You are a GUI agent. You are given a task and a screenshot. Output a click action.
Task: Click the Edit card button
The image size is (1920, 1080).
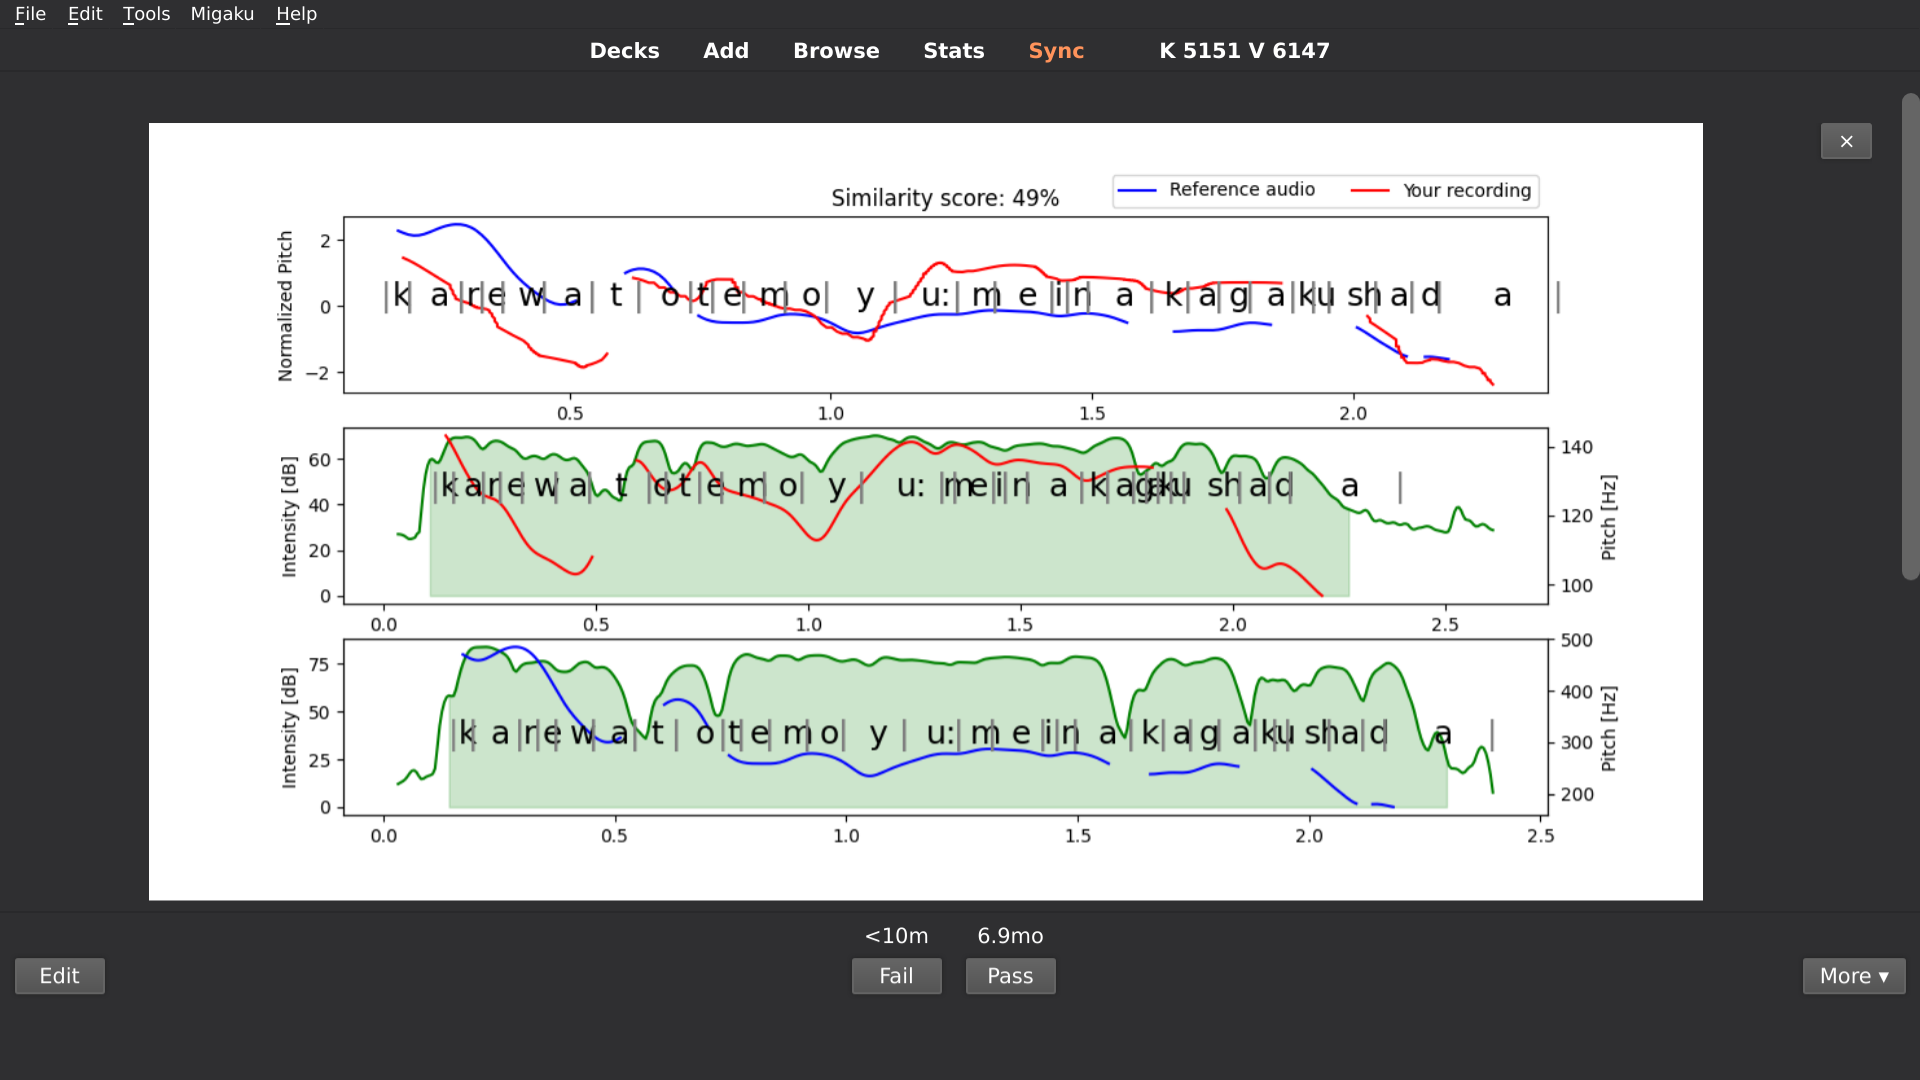click(59, 976)
